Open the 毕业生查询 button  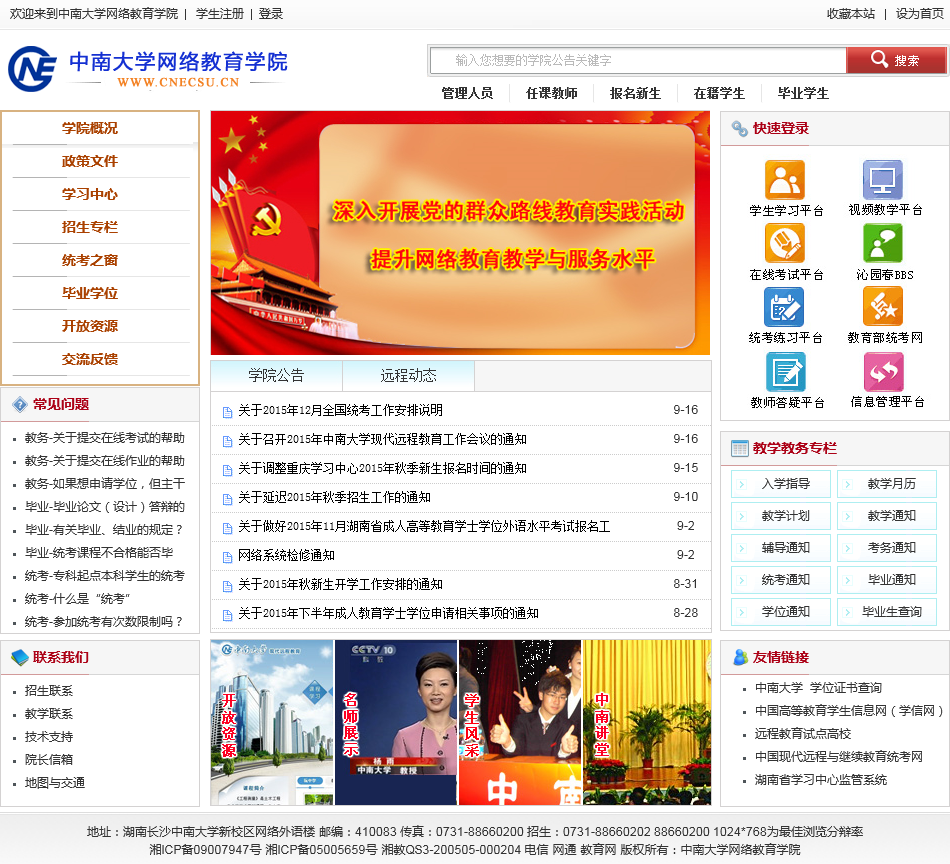tap(887, 612)
